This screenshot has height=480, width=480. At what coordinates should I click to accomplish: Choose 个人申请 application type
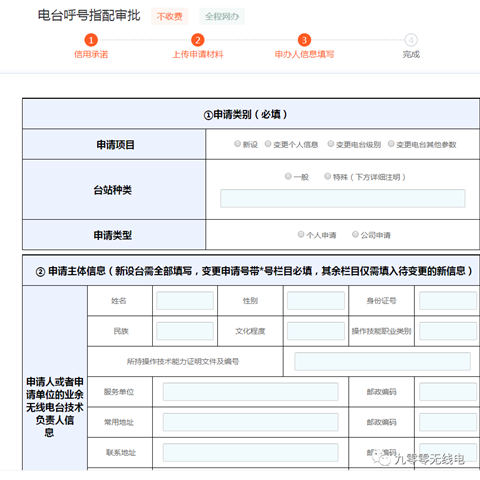click(x=301, y=234)
